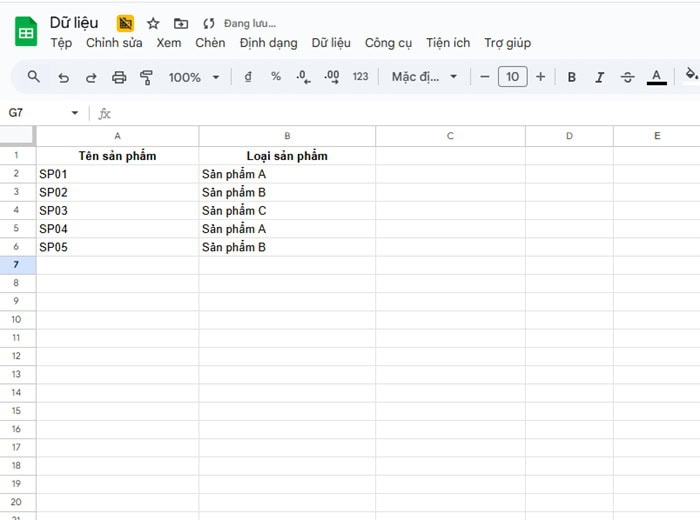Select the Sản phẩm C cell
Image resolution: width=700 pixels, height=520 pixels.
287,211
